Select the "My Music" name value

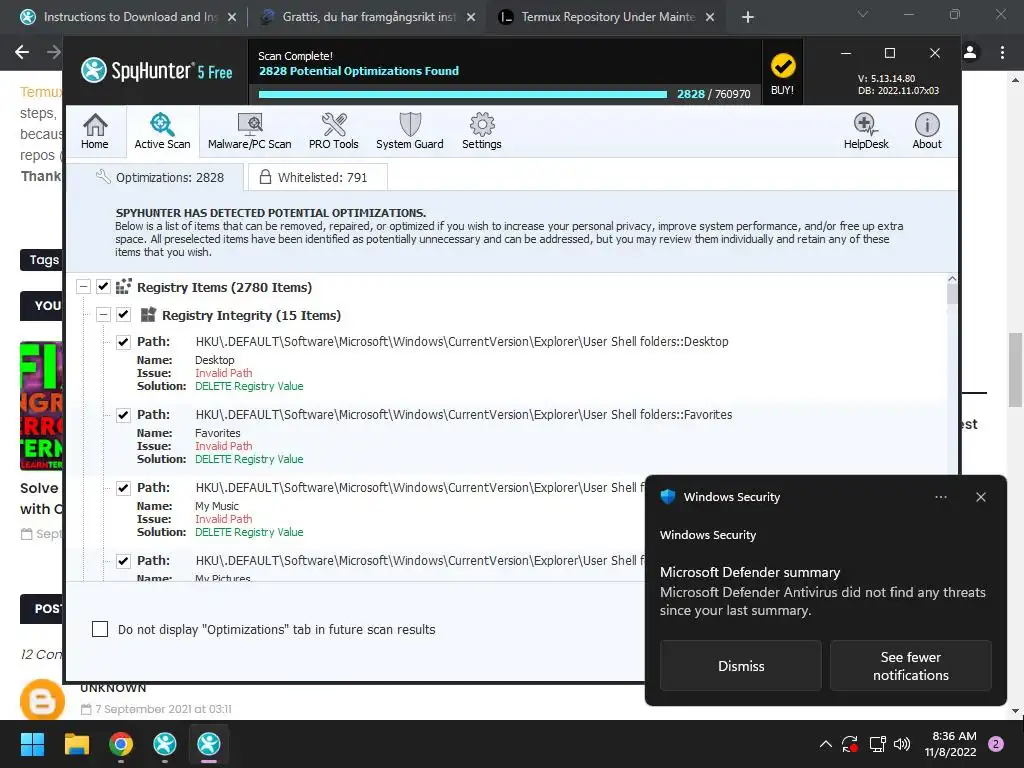(x=217, y=506)
